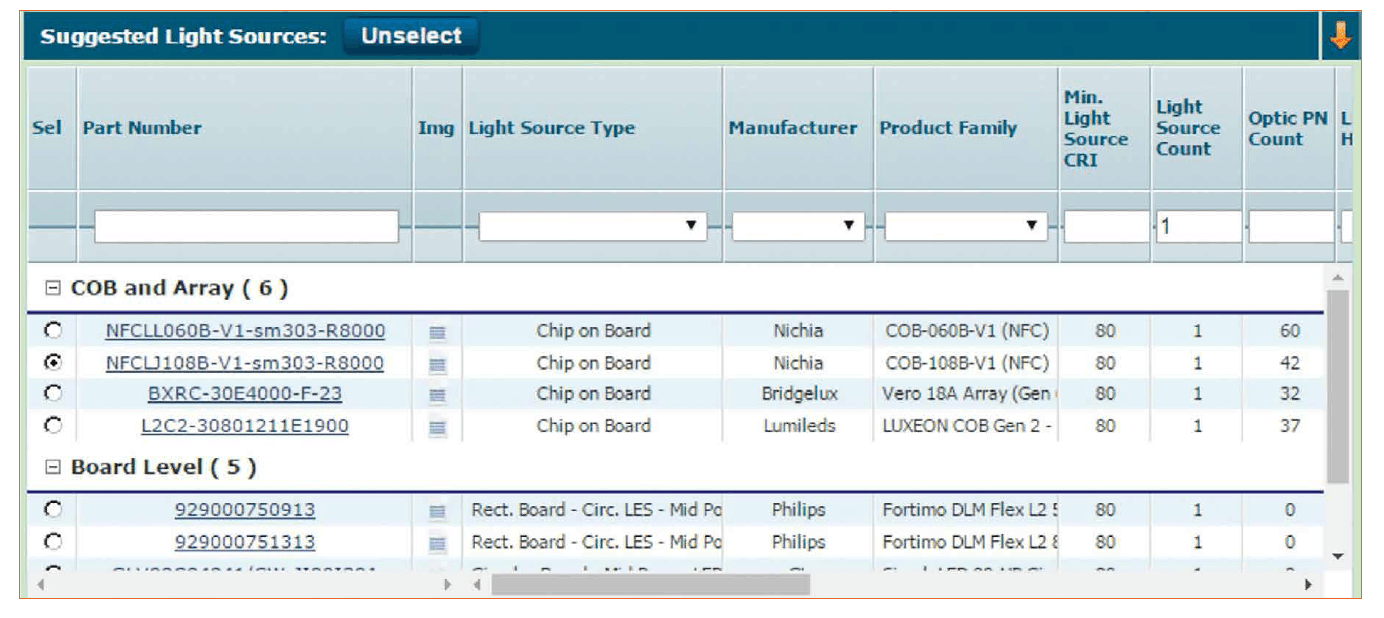The height and width of the screenshot is (618, 1384).
Task: Click Min. Light Source CRI filter field
Action: pos(1105,226)
